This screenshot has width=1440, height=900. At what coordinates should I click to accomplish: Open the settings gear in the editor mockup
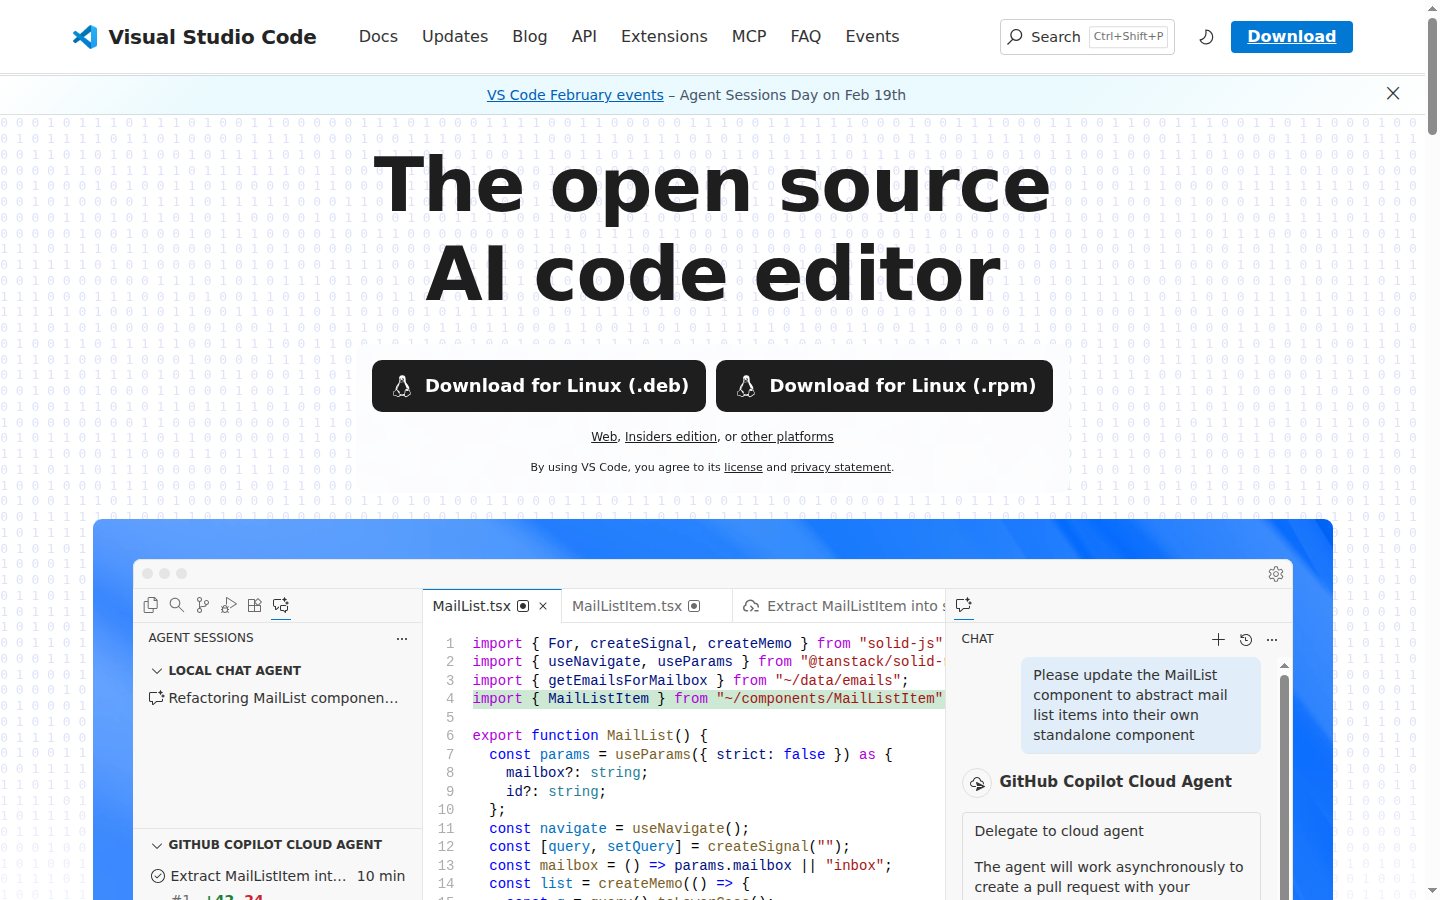point(1275,574)
